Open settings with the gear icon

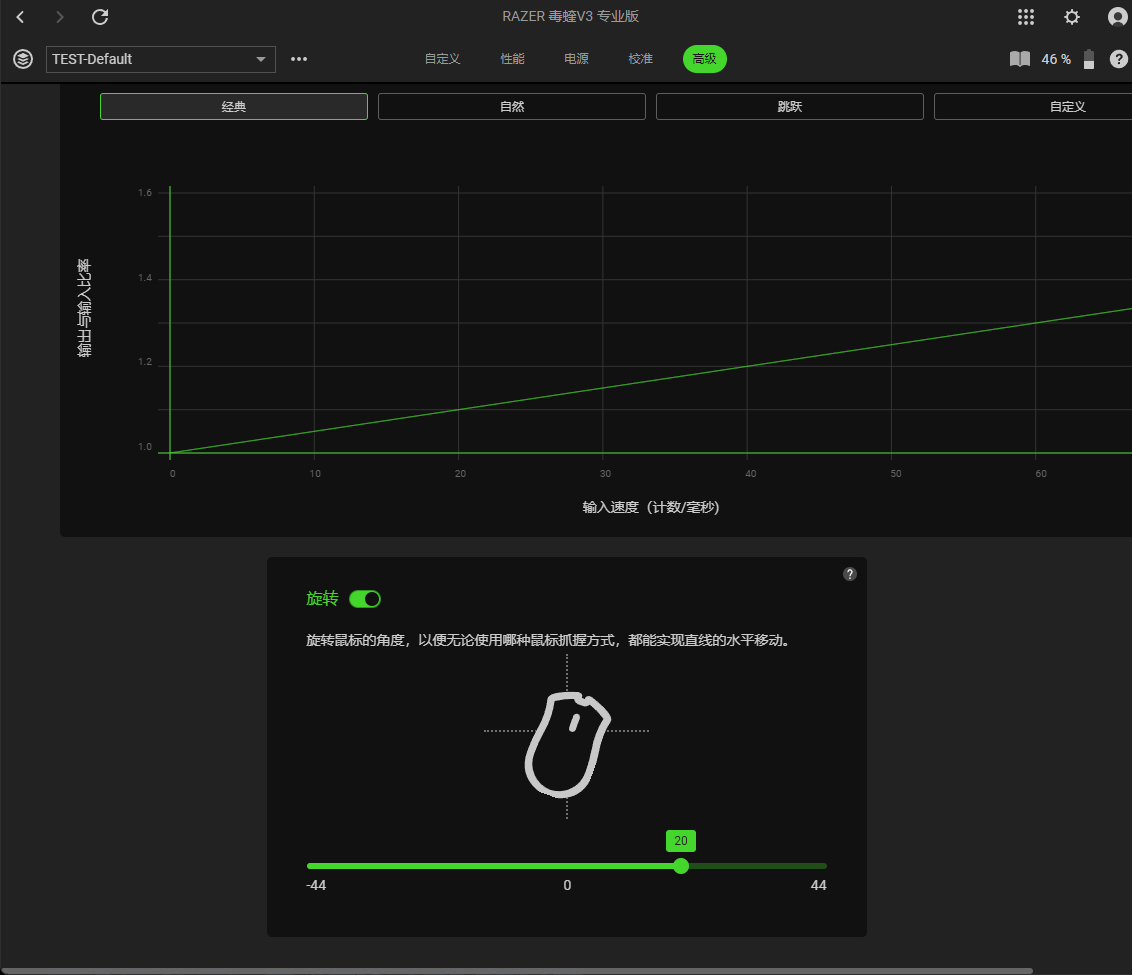tap(1072, 17)
